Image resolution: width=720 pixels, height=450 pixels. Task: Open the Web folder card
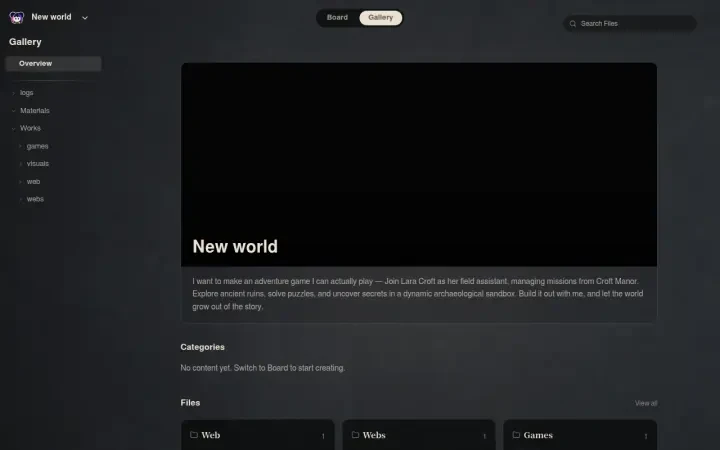coord(258,435)
